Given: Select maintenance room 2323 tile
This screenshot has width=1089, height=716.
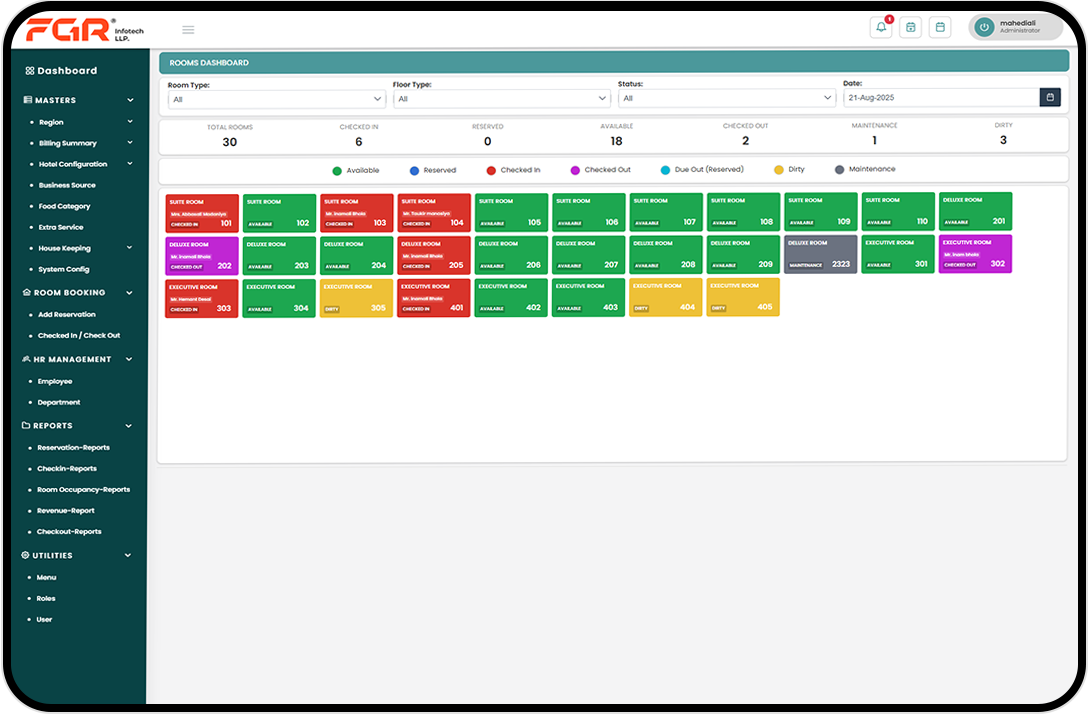Looking at the screenshot, I should coord(820,254).
